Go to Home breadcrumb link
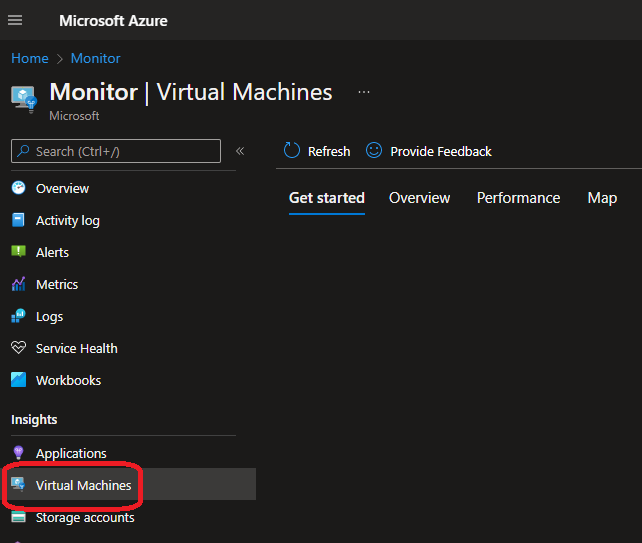The height and width of the screenshot is (543, 642). tap(29, 59)
